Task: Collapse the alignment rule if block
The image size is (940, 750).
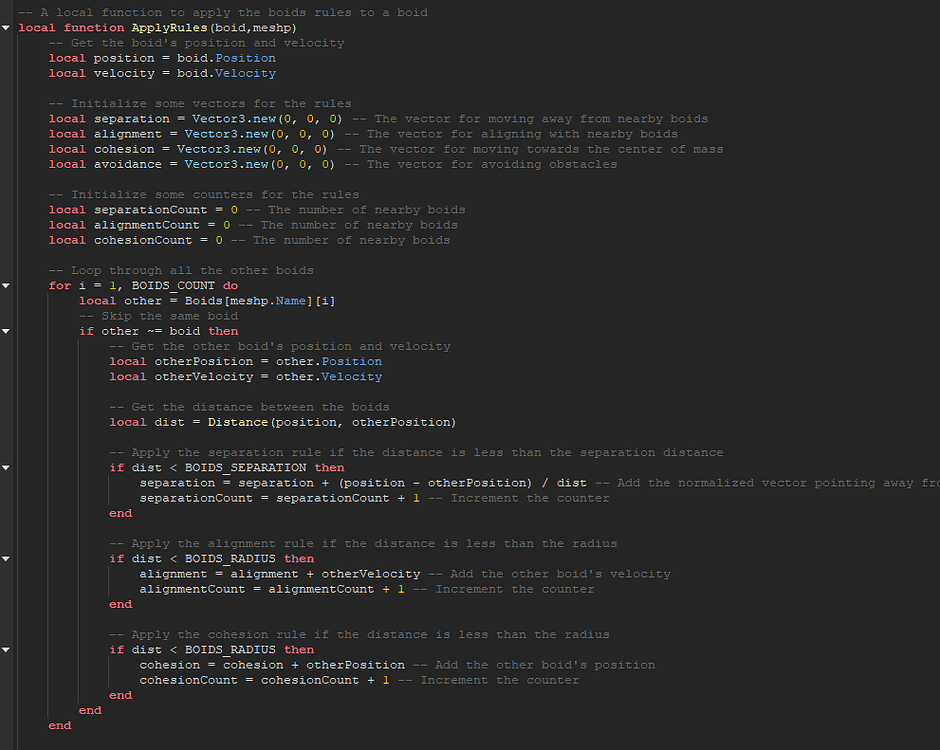Action: [x=6, y=558]
